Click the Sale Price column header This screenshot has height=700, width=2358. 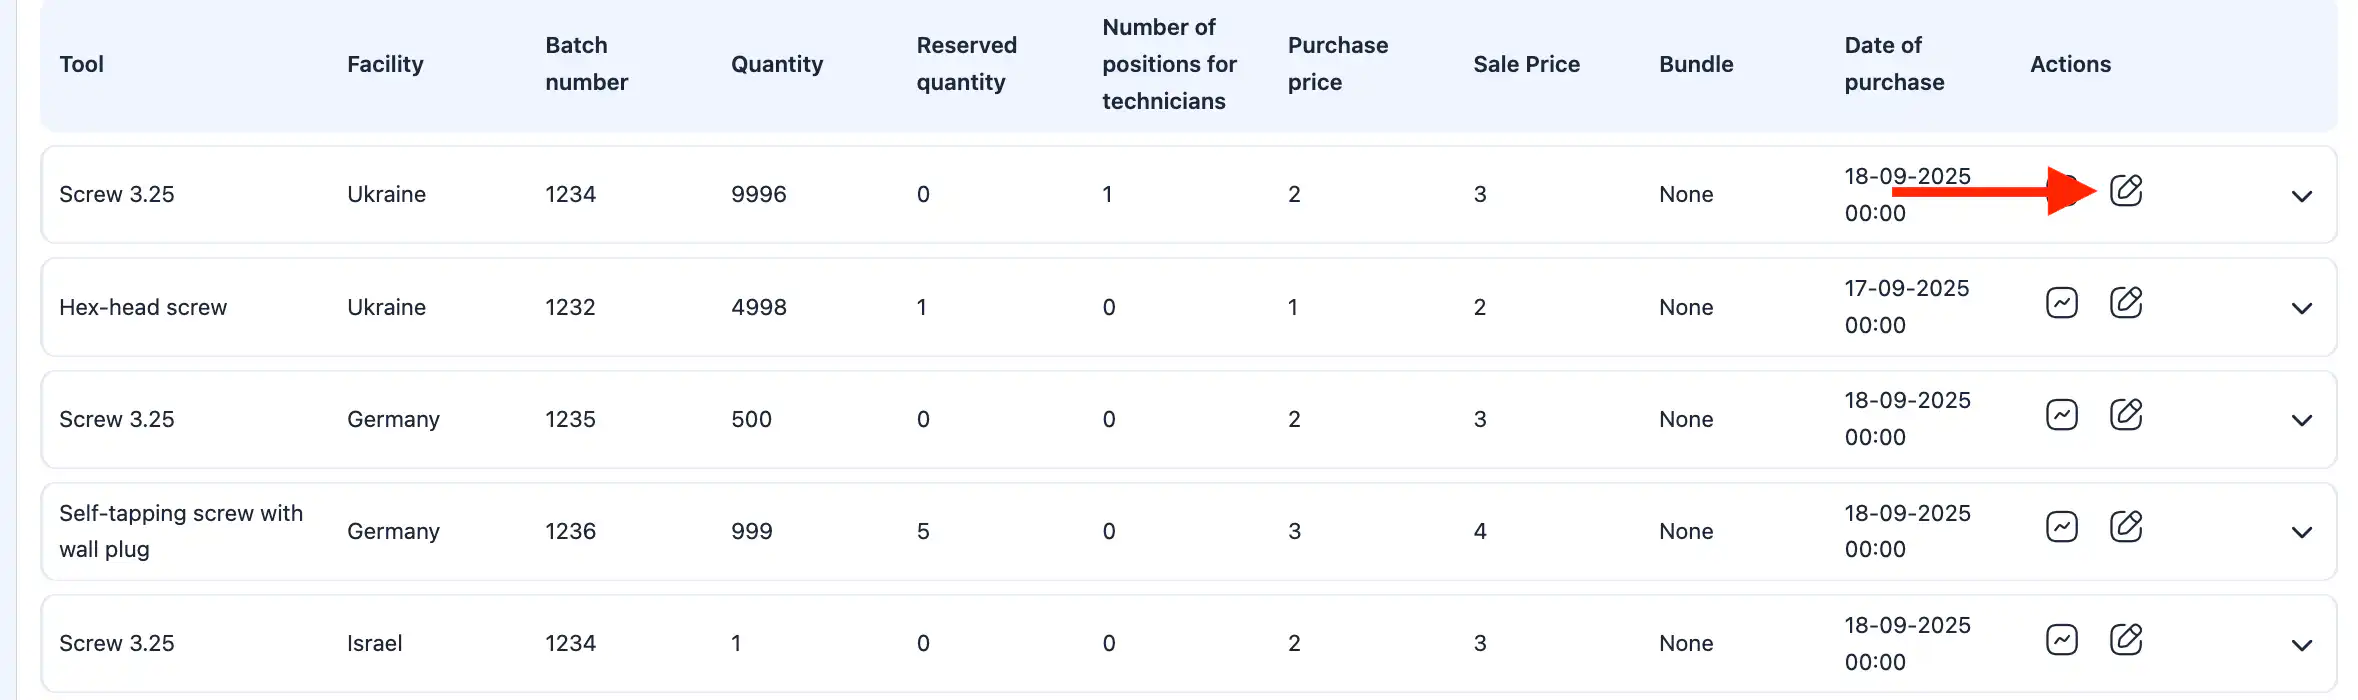click(1526, 64)
